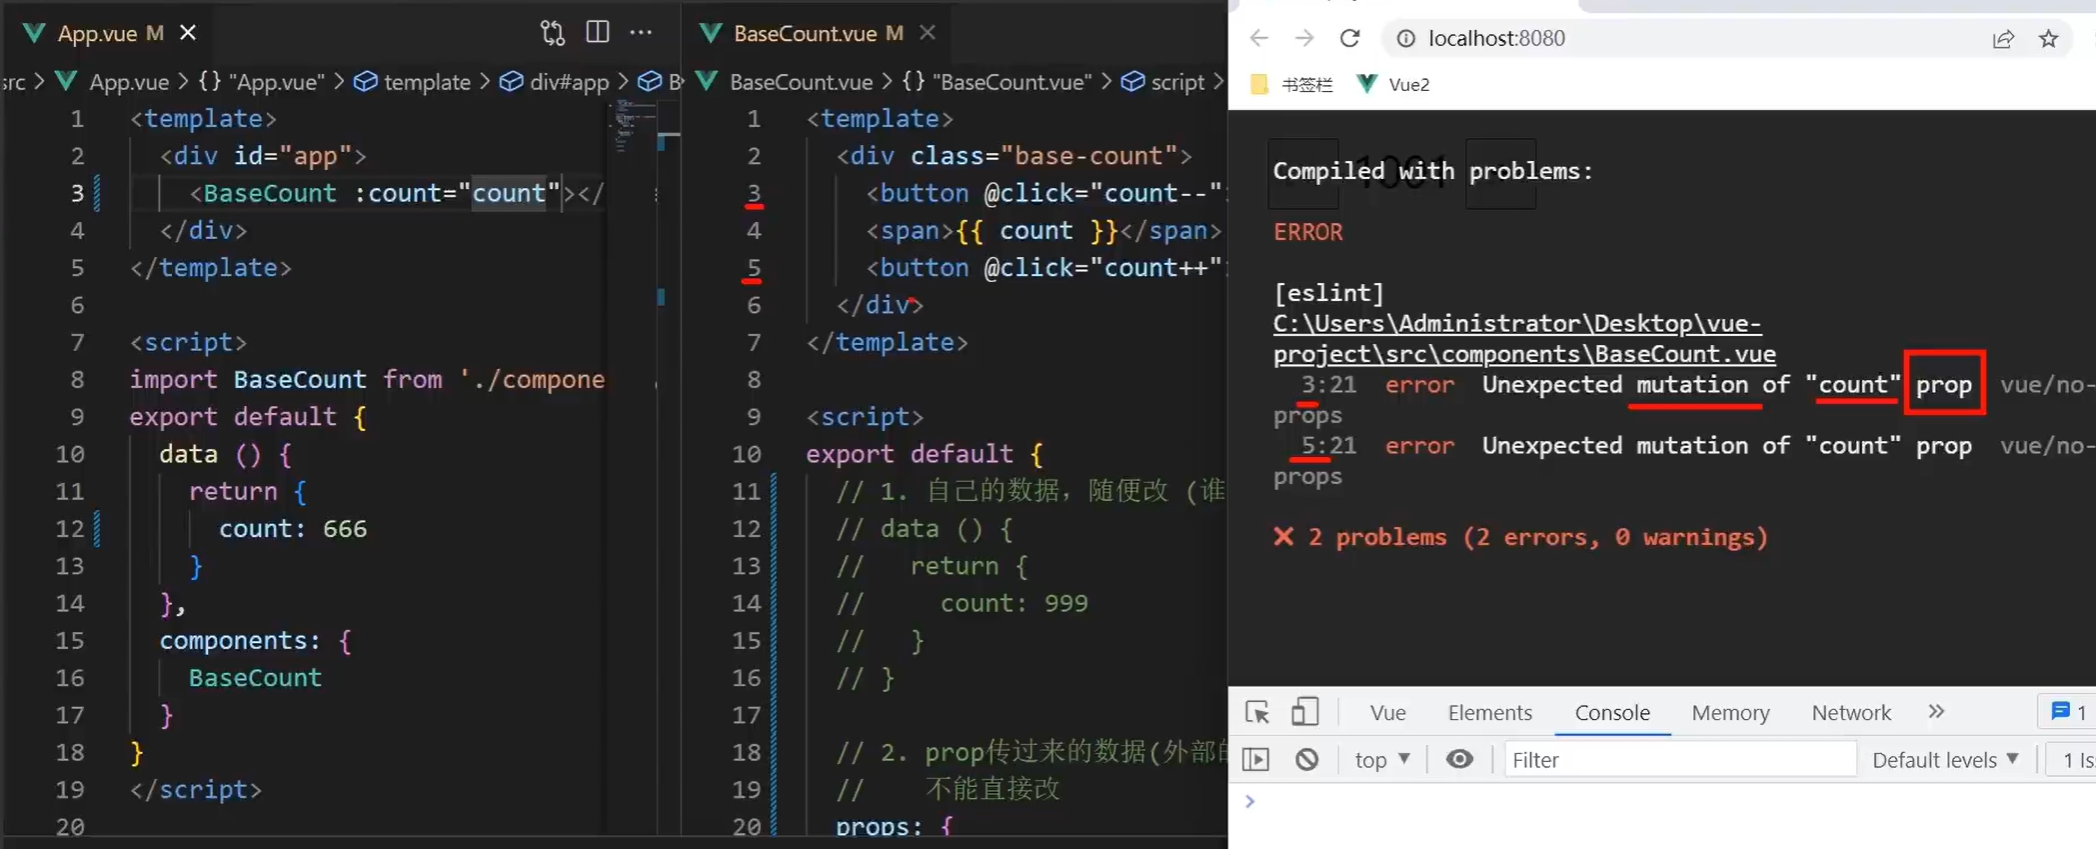Show more DevTools tabs chevron
Viewport: 2096px width, 849px height.
(1936, 712)
